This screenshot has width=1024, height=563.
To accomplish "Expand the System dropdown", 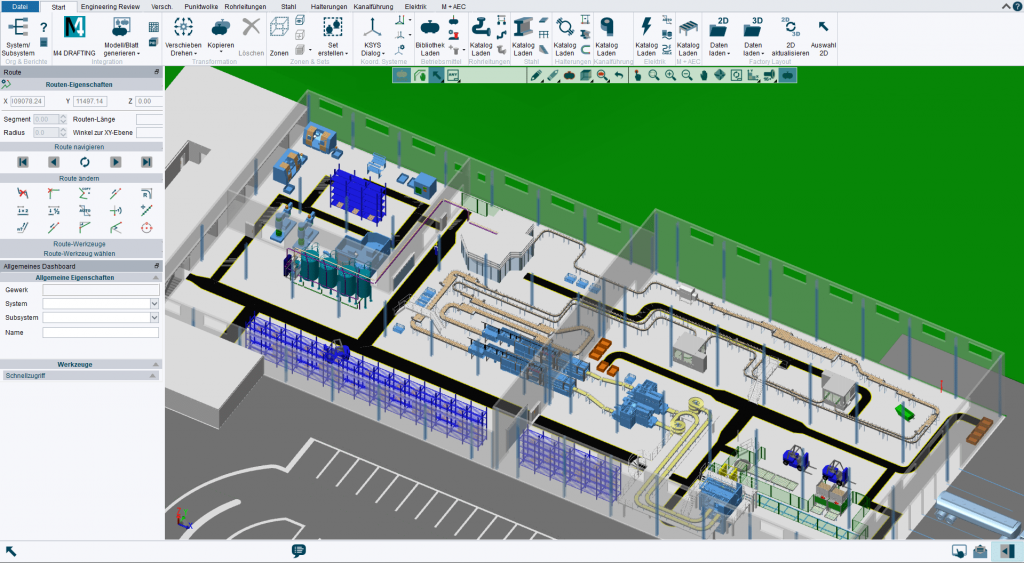I will [154, 304].
